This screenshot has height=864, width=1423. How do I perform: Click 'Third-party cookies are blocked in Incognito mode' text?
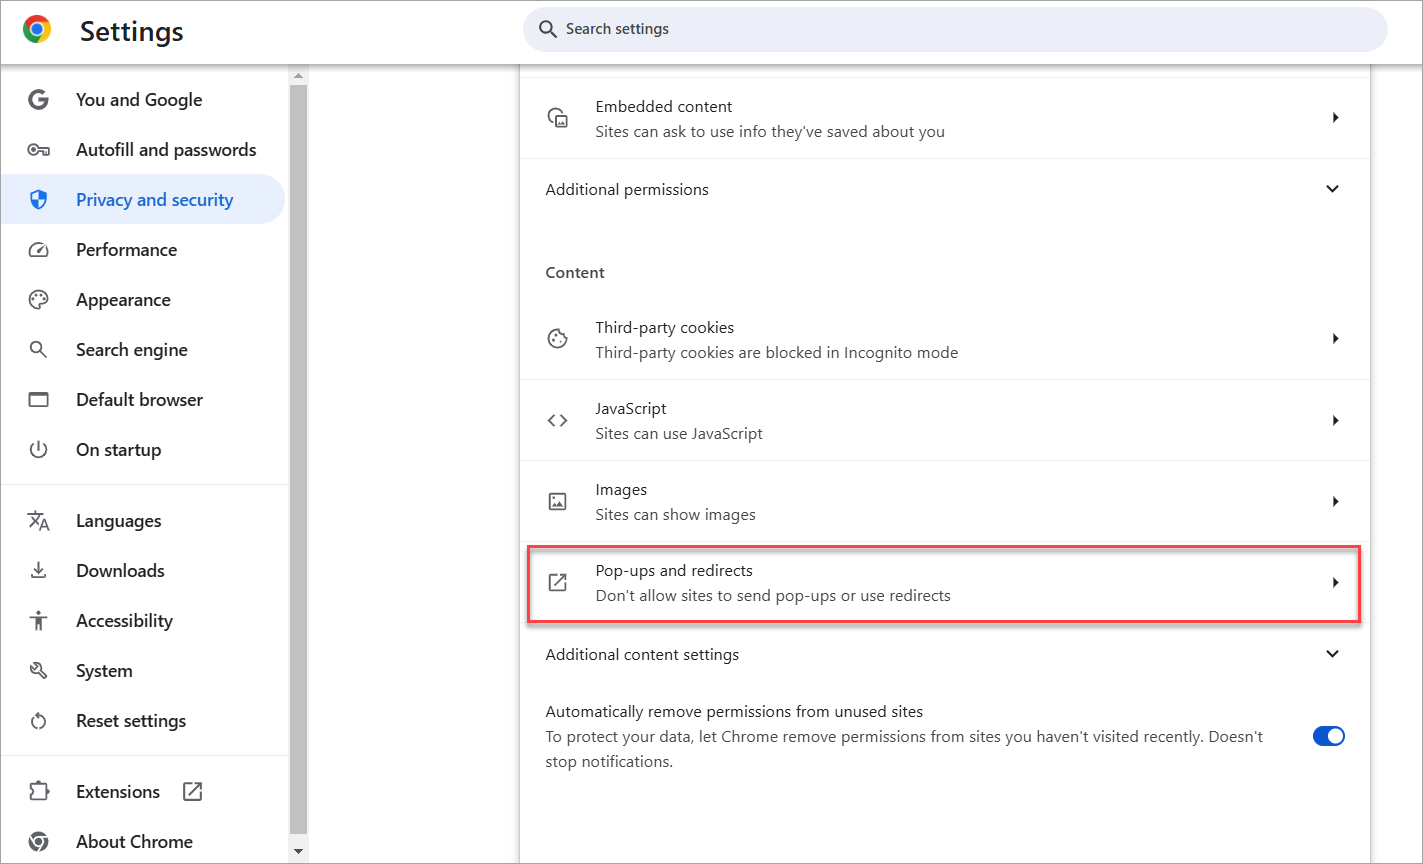[777, 353]
